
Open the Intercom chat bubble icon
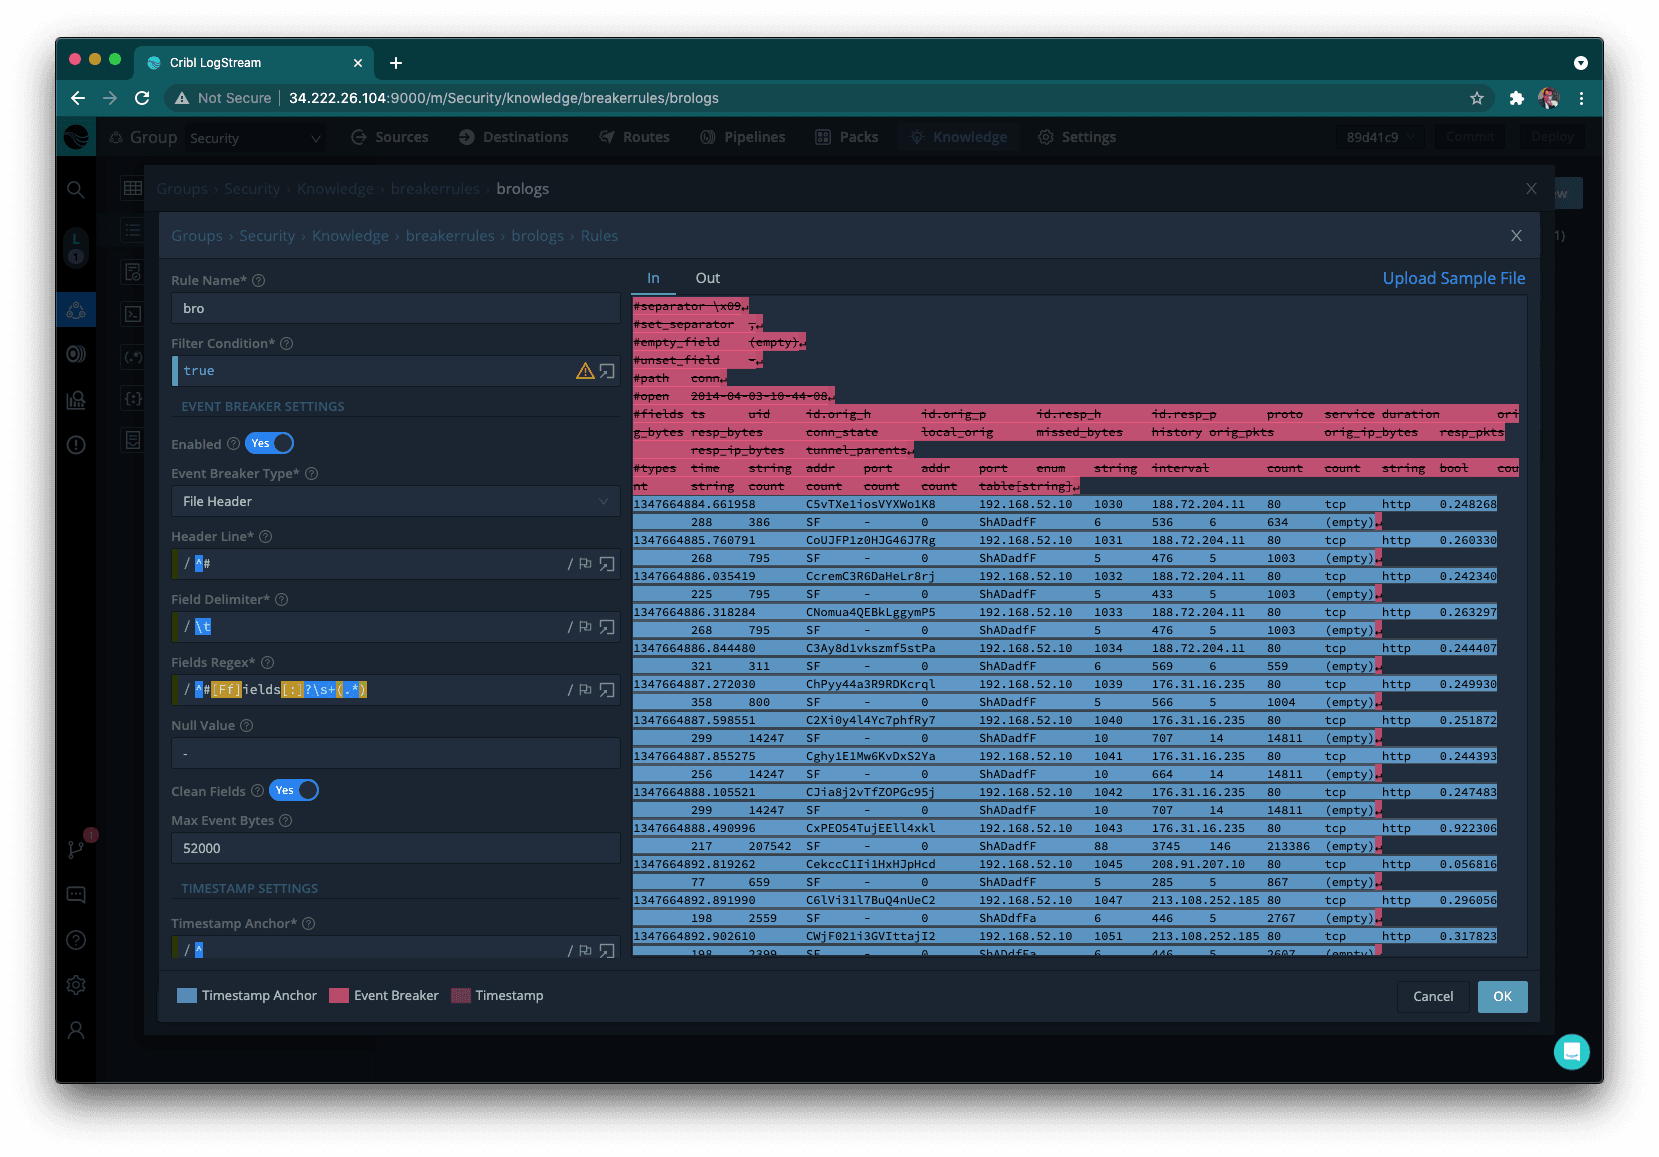[x=1571, y=1051]
